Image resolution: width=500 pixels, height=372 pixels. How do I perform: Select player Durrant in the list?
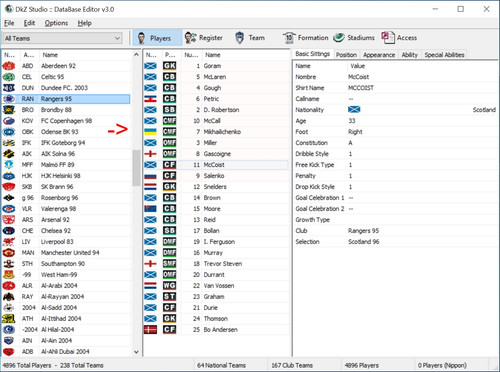[216, 275]
